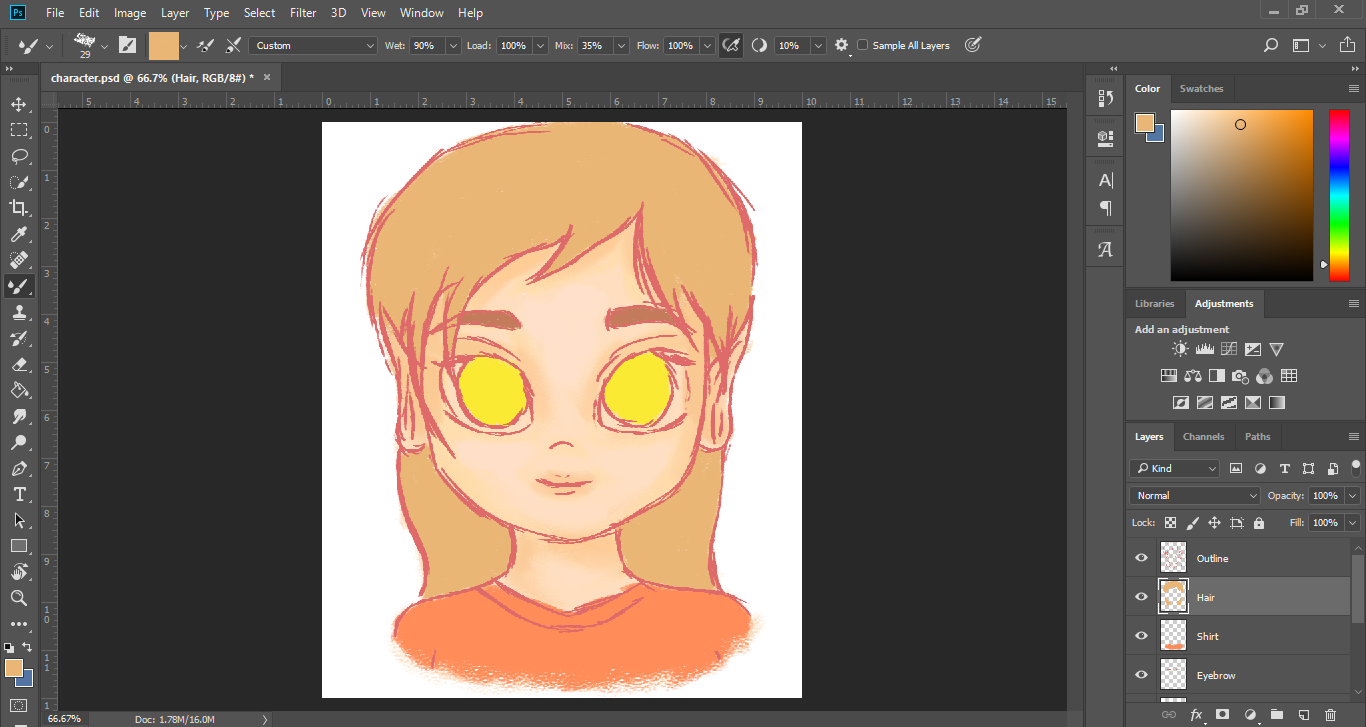Screen dimensions: 1366x727
Task: Switch to the Swatches tab
Action: click(x=1201, y=88)
